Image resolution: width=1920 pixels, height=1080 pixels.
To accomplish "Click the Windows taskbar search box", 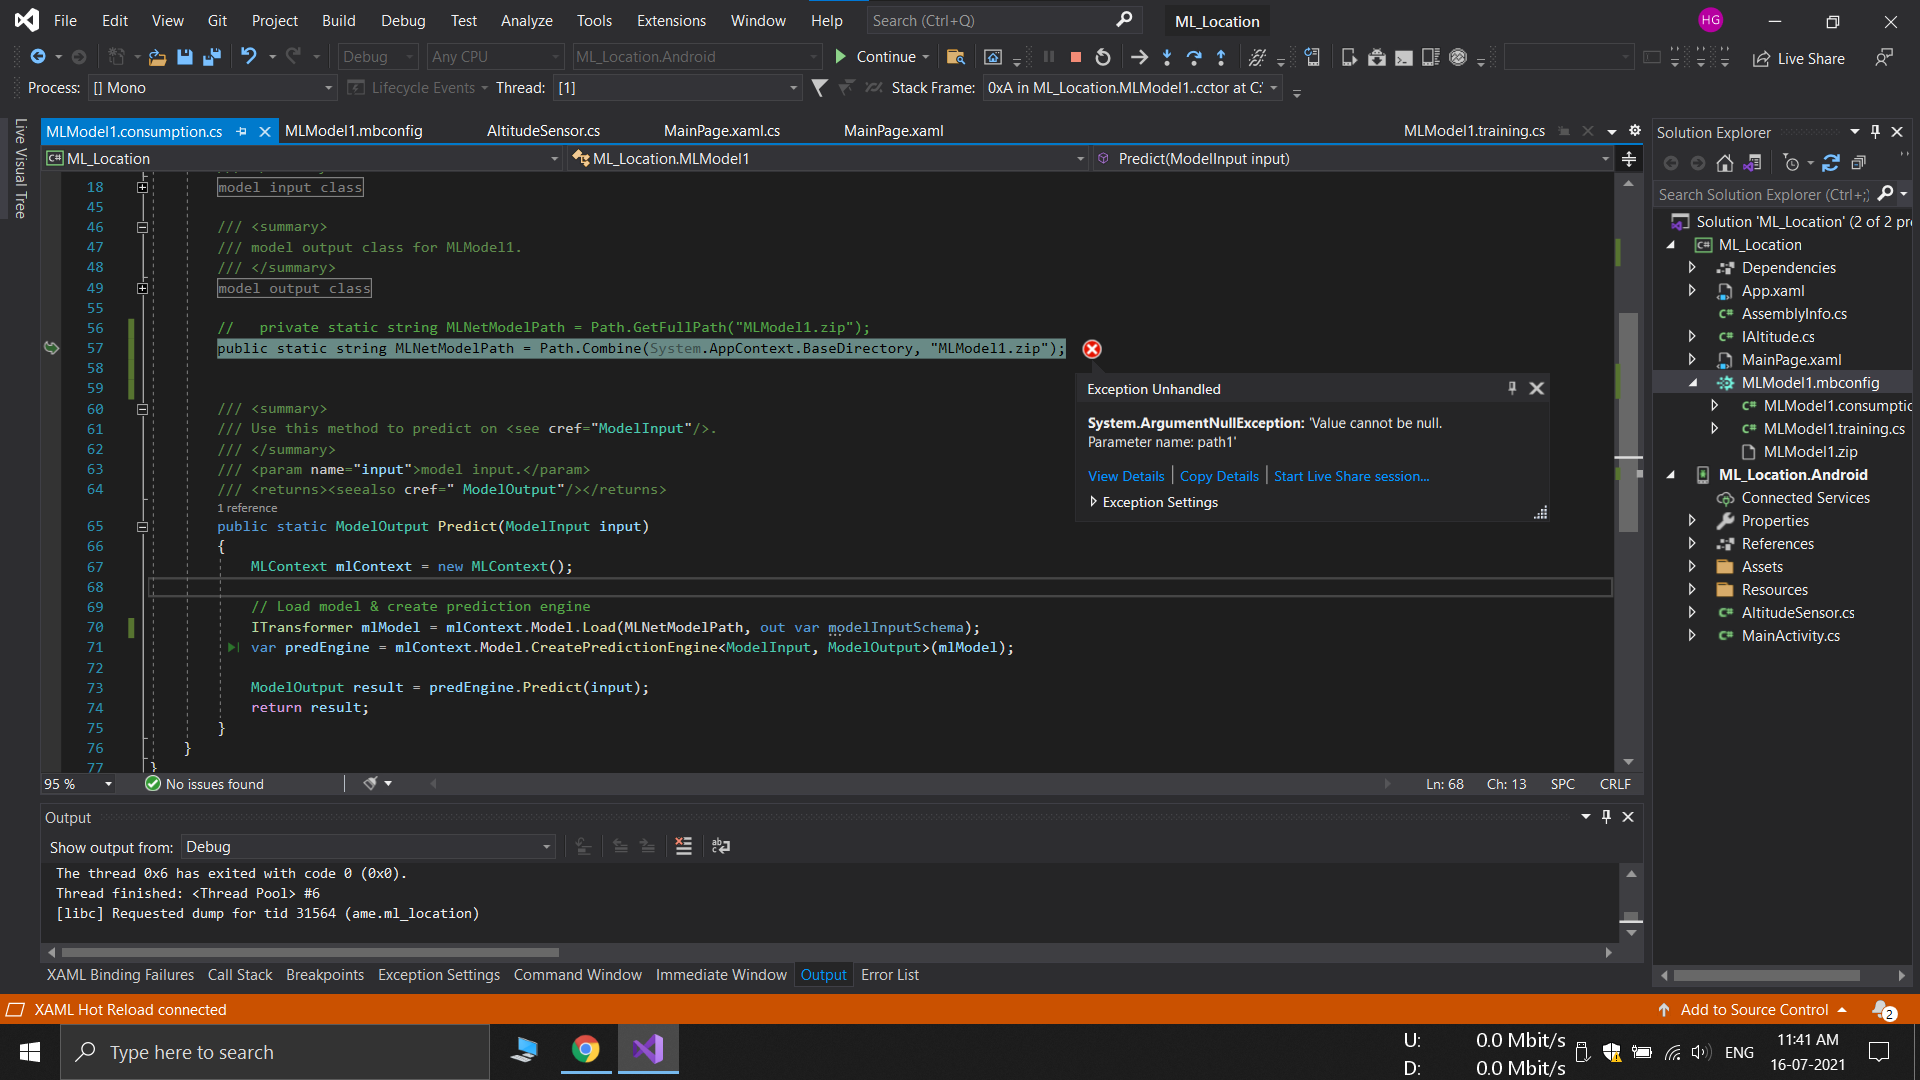I will pos(275,1052).
